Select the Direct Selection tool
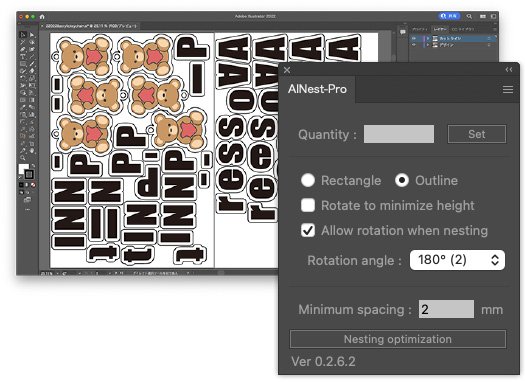This screenshot has width=525, height=382. point(32,34)
